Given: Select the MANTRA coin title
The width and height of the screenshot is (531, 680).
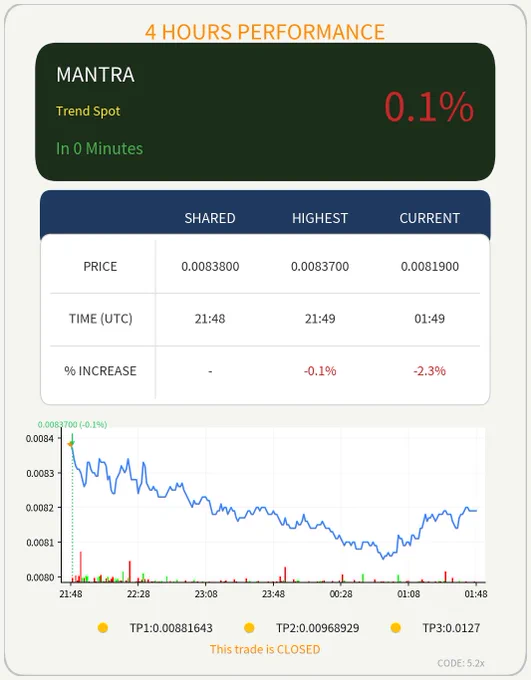Looking at the screenshot, I should pyautogui.click(x=95, y=75).
